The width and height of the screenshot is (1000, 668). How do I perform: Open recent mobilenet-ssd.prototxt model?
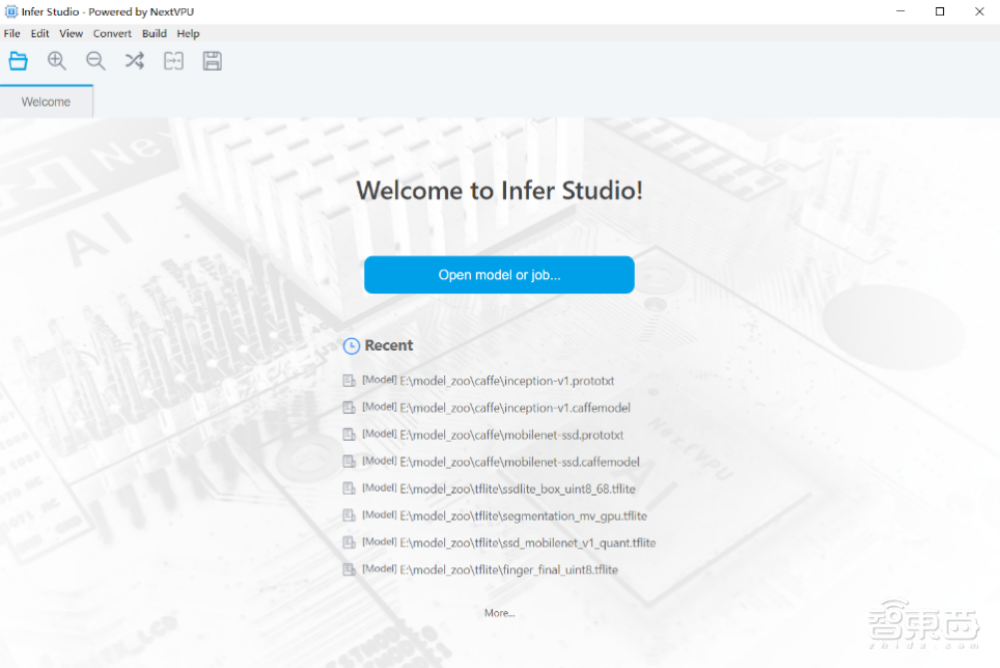pos(511,435)
